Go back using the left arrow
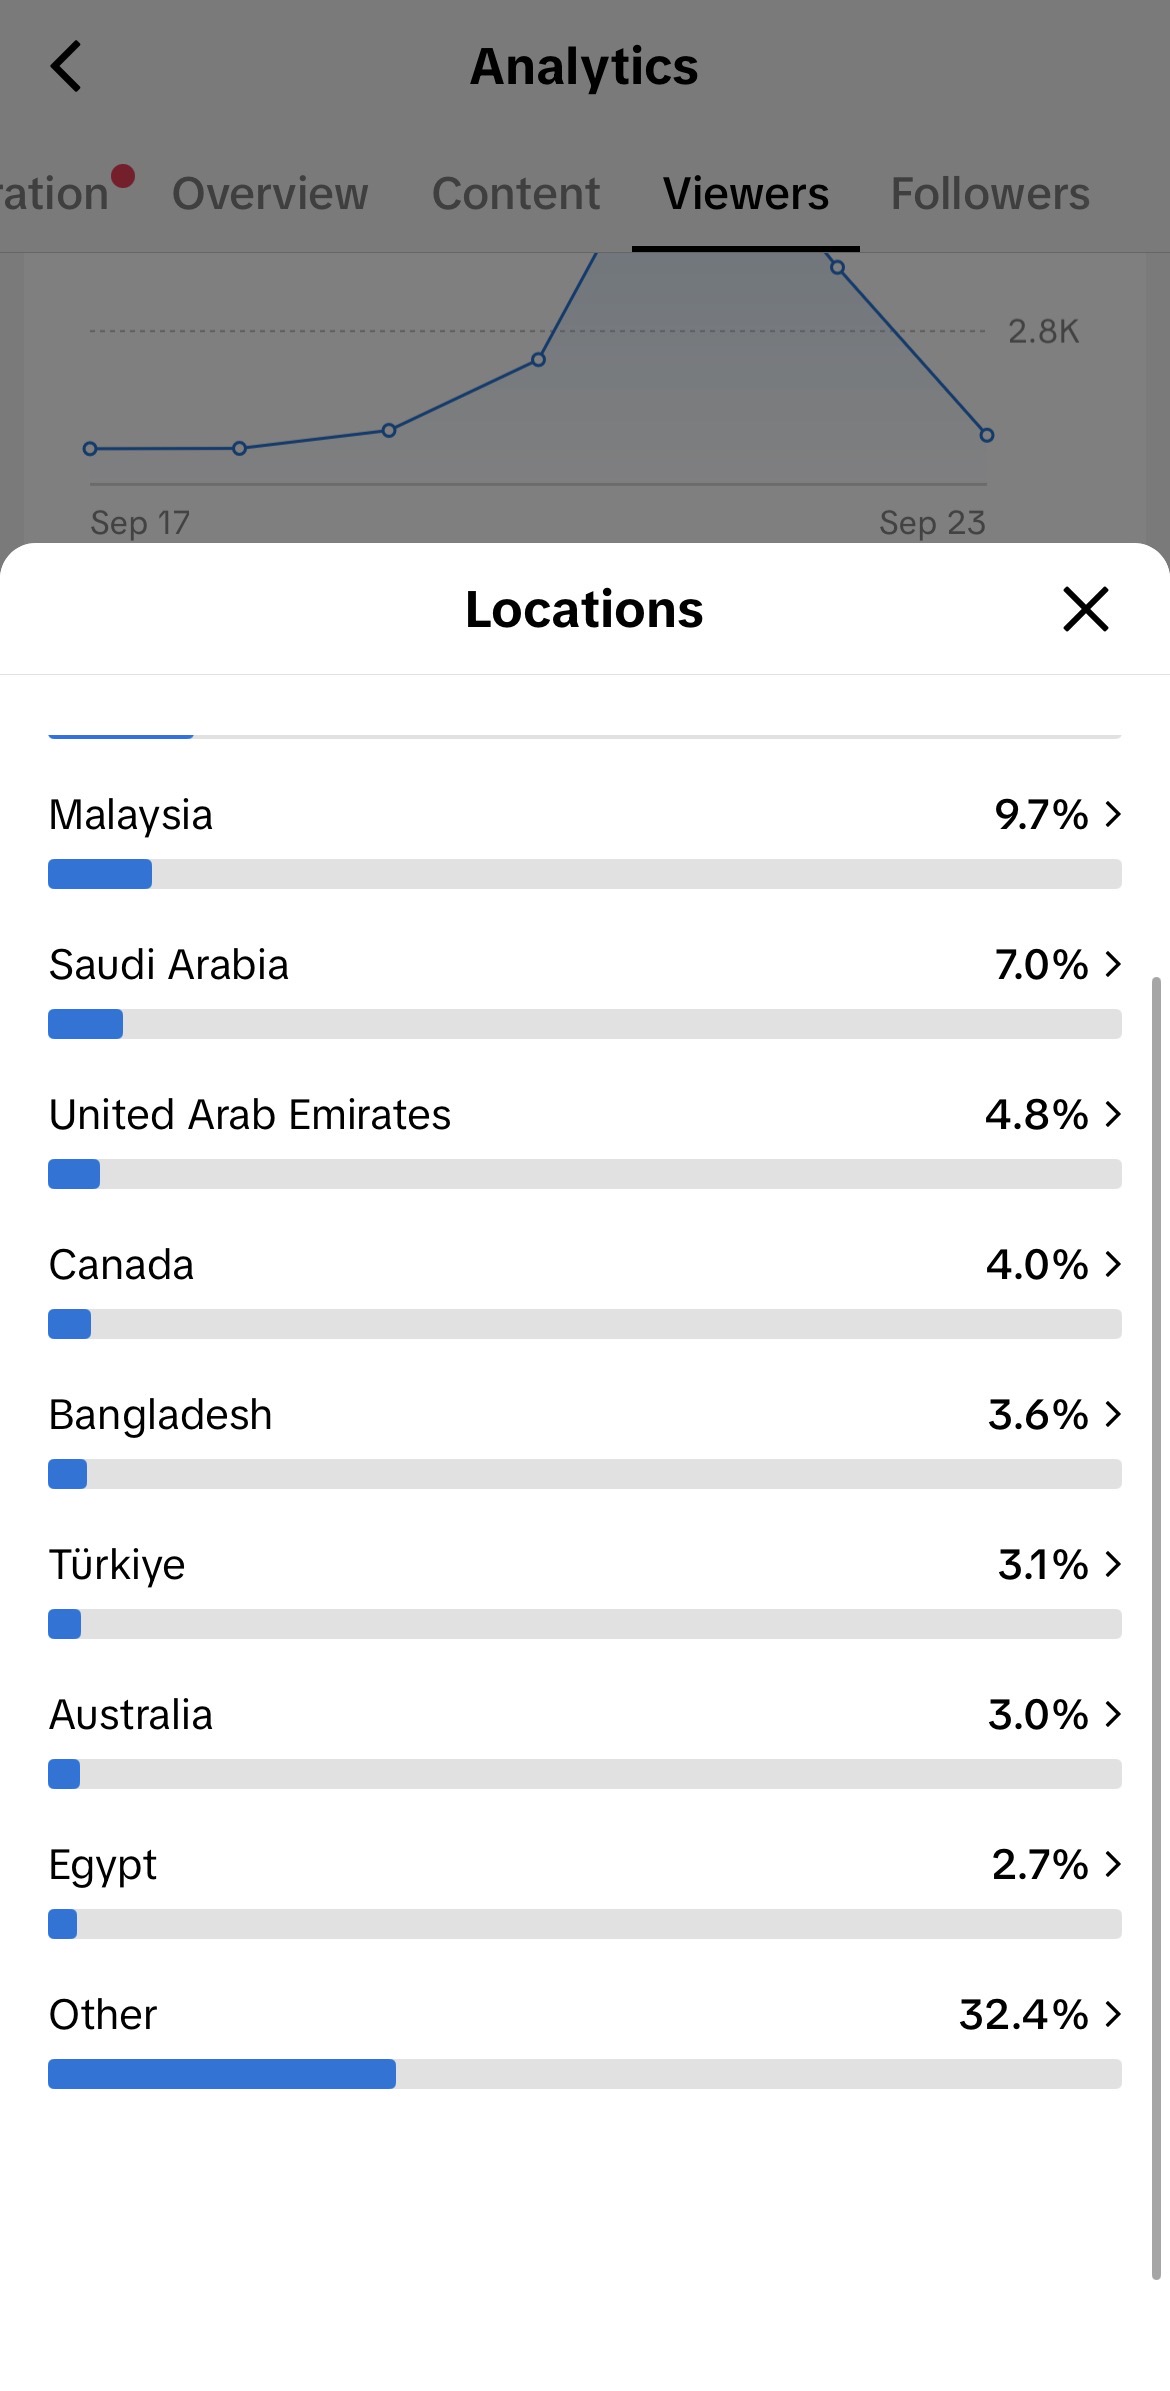The image size is (1170, 2391). 66,67
